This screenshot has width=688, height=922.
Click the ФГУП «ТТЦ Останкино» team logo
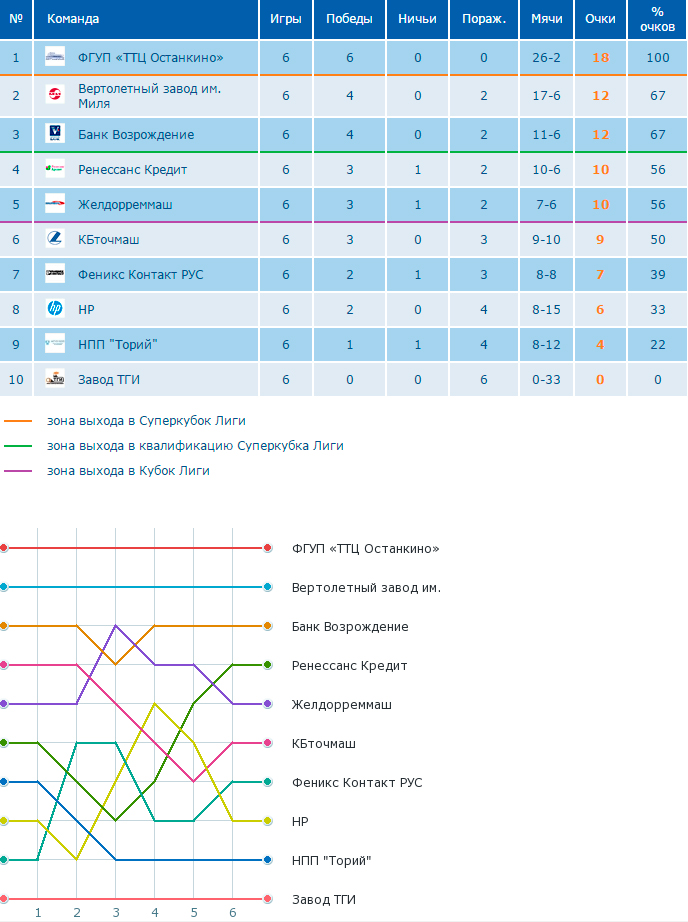coord(55,57)
